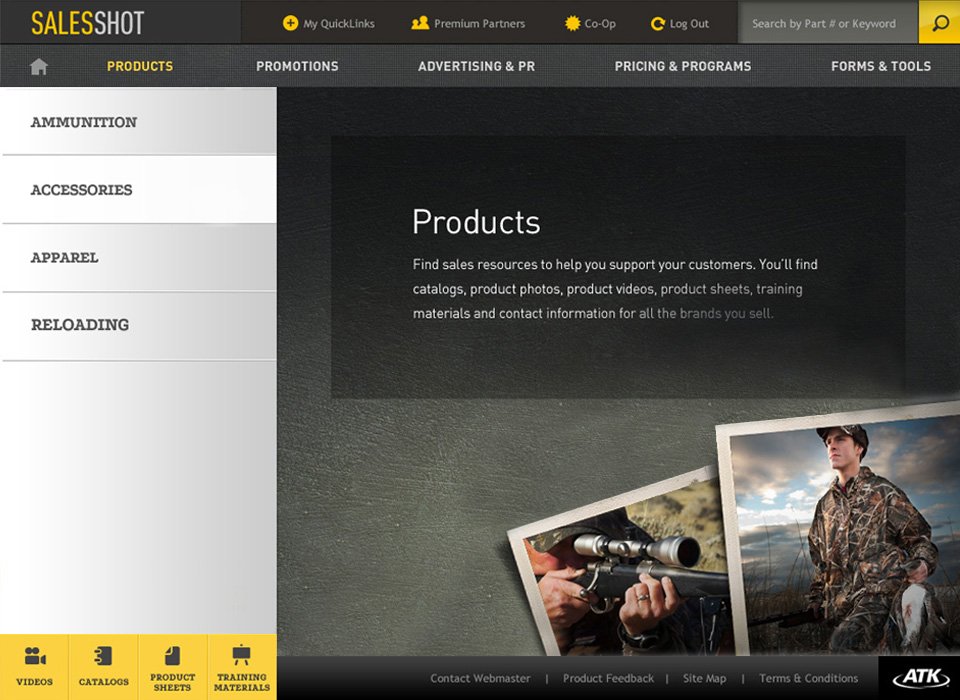960x700 pixels.
Task: Select the Products navigation tab
Action: 140,66
